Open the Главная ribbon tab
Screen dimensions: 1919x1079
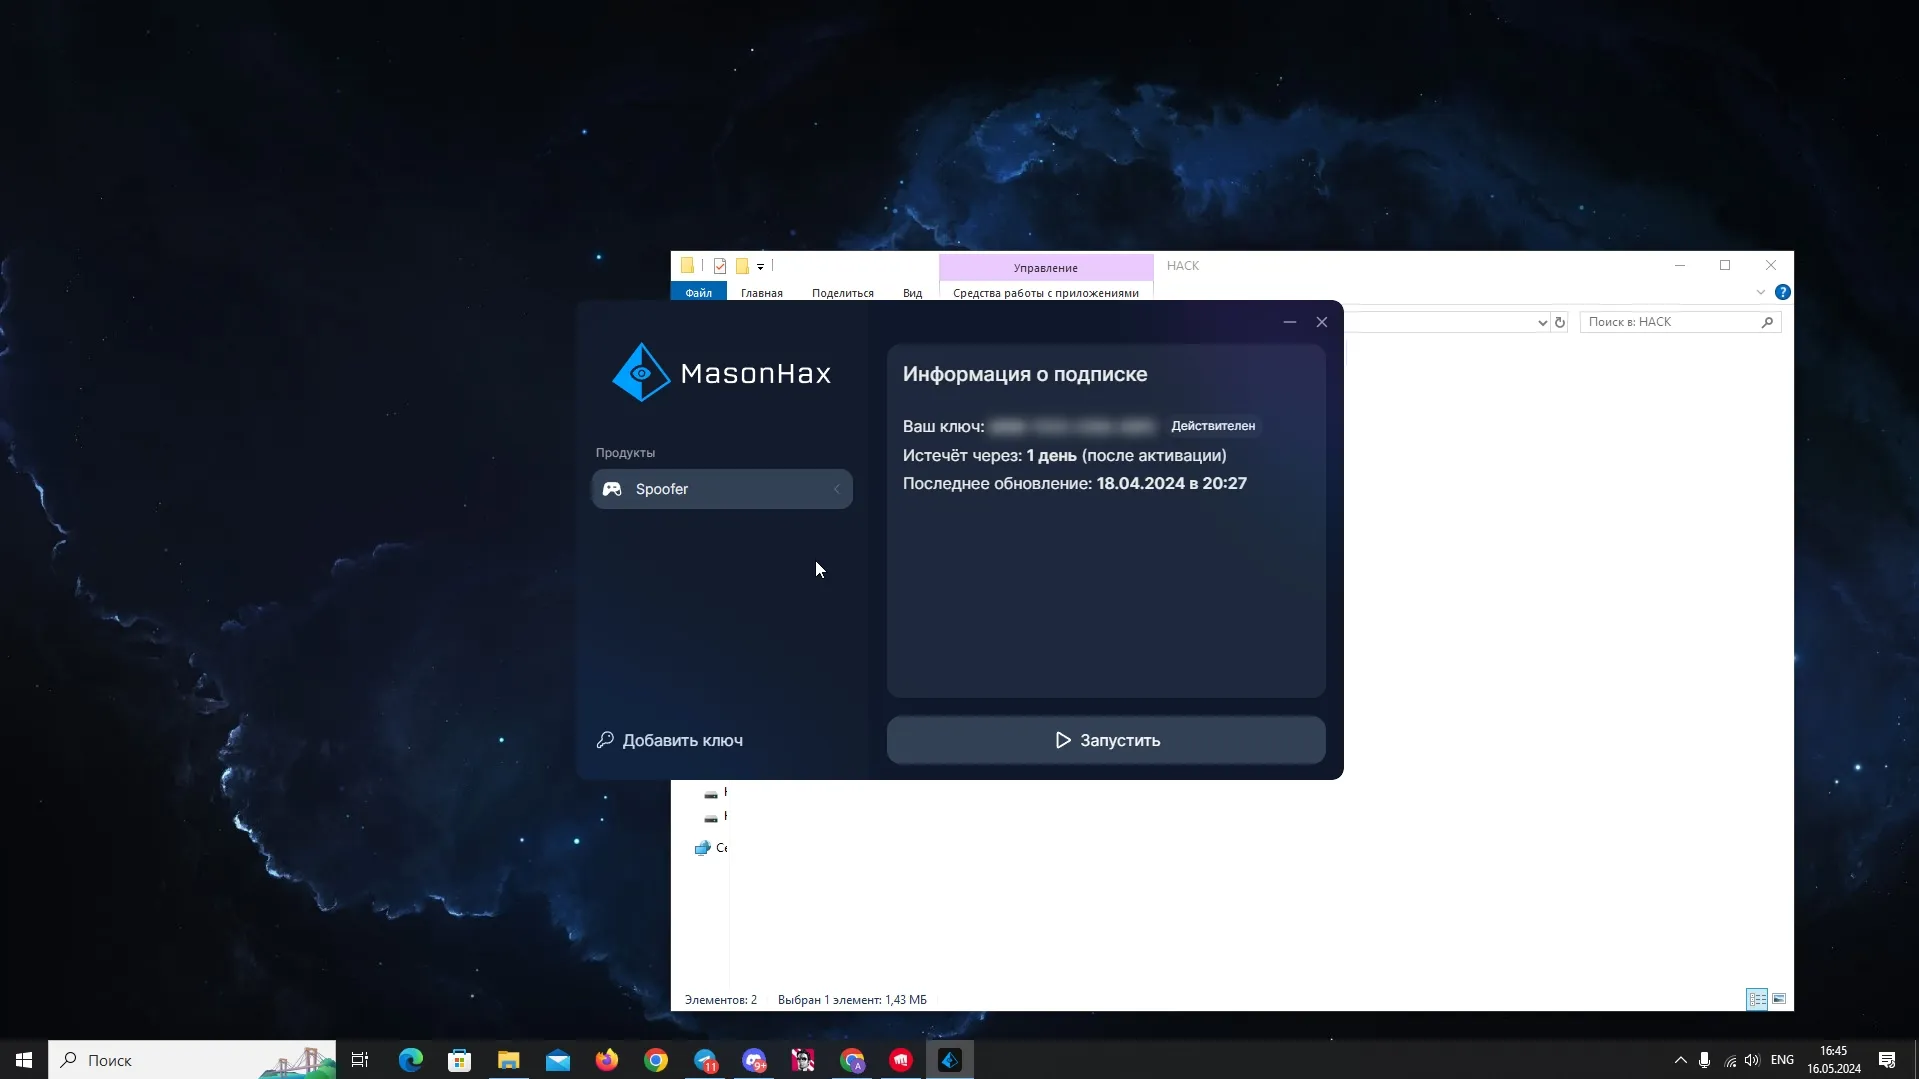pyautogui.click(x=761, y=293)
